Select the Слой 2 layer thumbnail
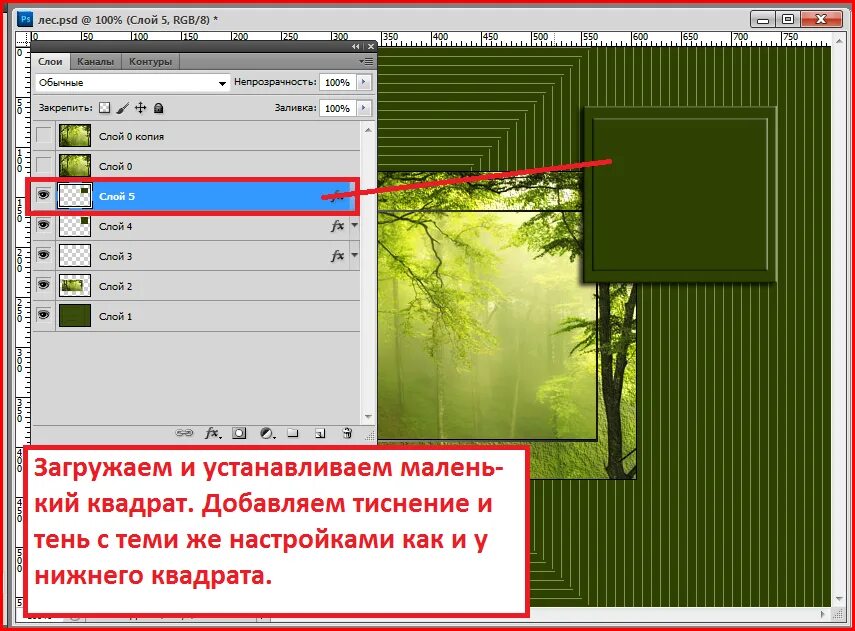The image size is (855, 631). click(x=75, y=286)
